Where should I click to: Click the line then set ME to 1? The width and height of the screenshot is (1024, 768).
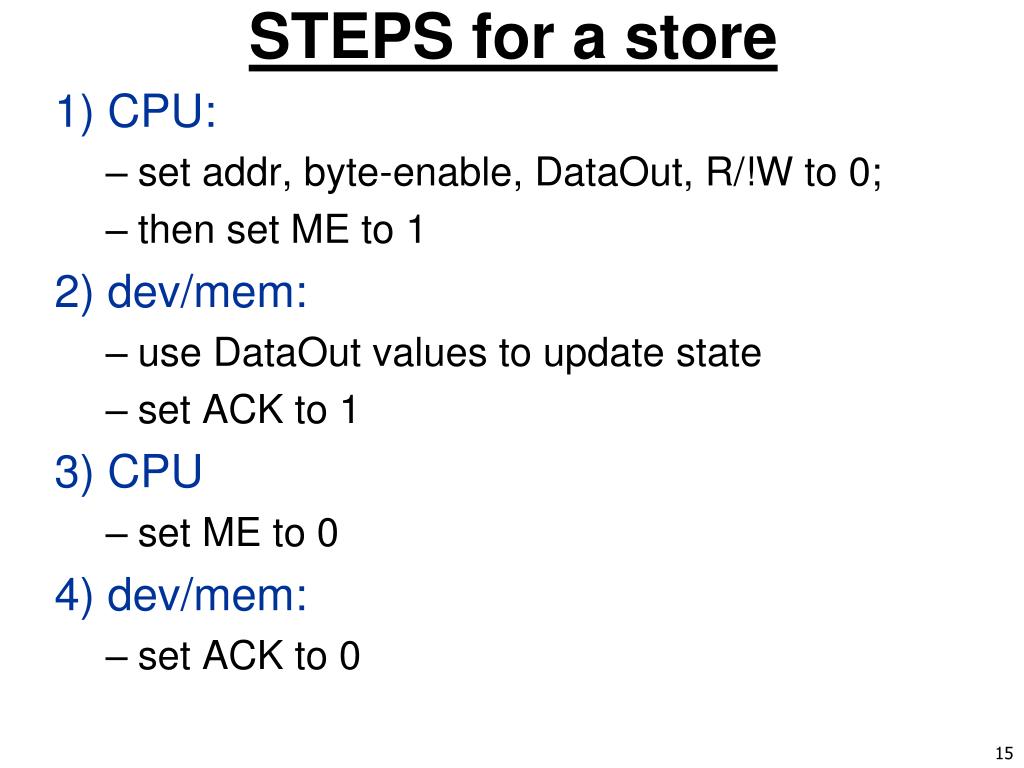264,230
